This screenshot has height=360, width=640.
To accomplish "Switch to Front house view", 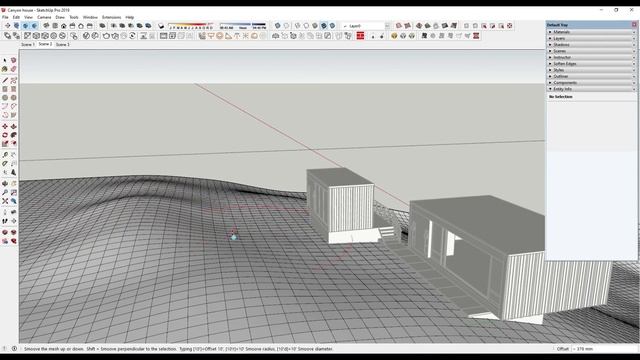I will pyautogui.click(x=64, y=26).
